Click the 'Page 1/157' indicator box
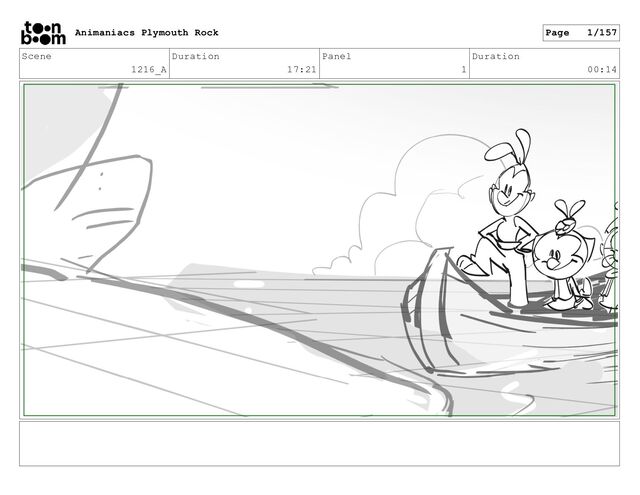Viewport: 640px width, 495px height. coord(581,33)
